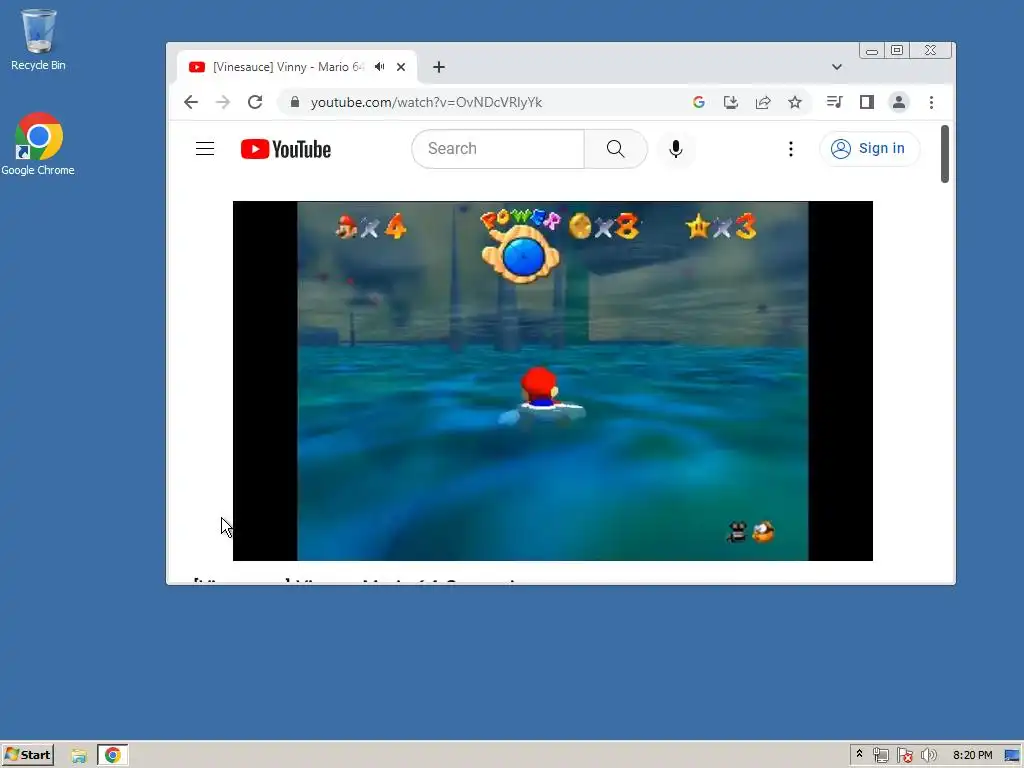1024x768 pixels.
Task: Open YouTube settings three-dot menu
Action: pyautogui.click(x=791, y=149)
